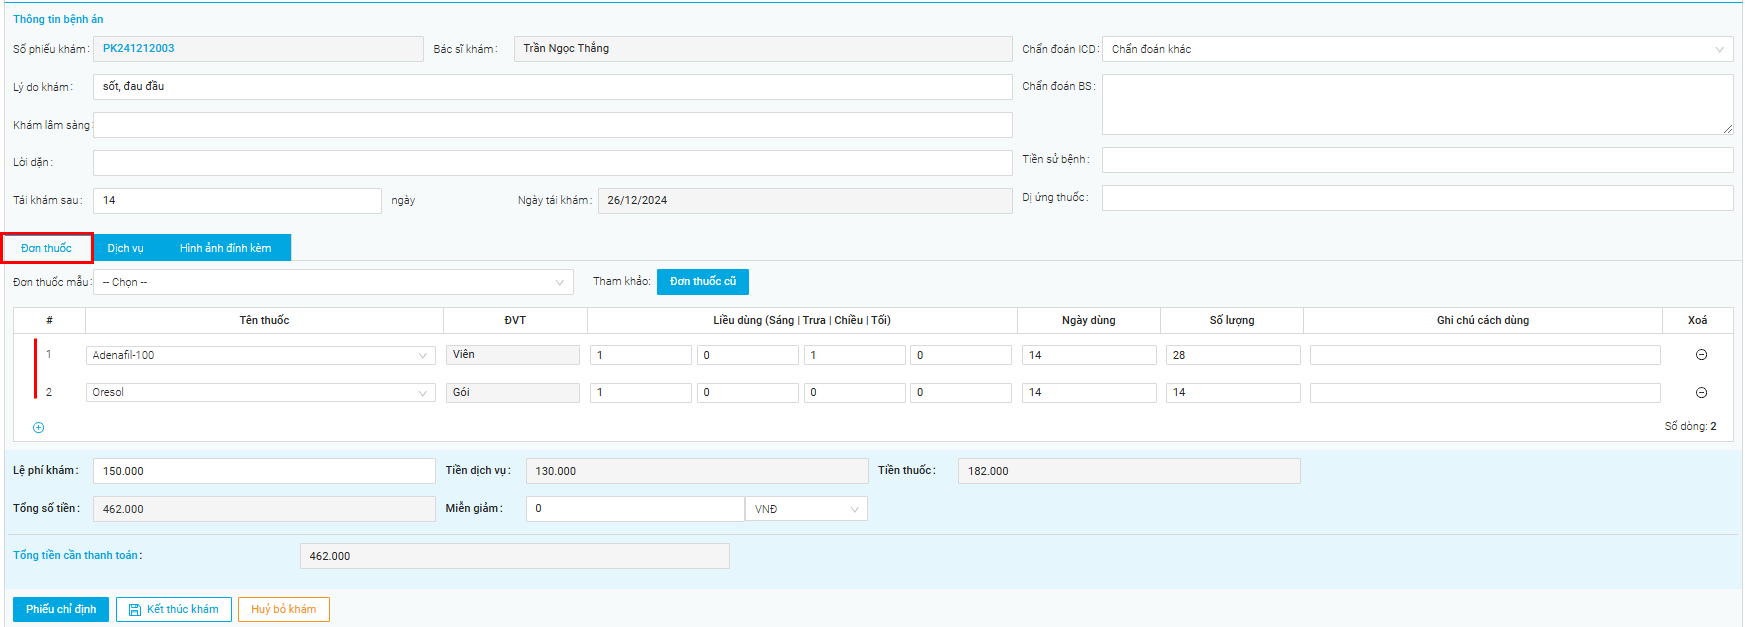Viewport: 1745px width, 627px height.
Task: Click the Huỷ bỏ khám button
Action: (x=284, y=610)
